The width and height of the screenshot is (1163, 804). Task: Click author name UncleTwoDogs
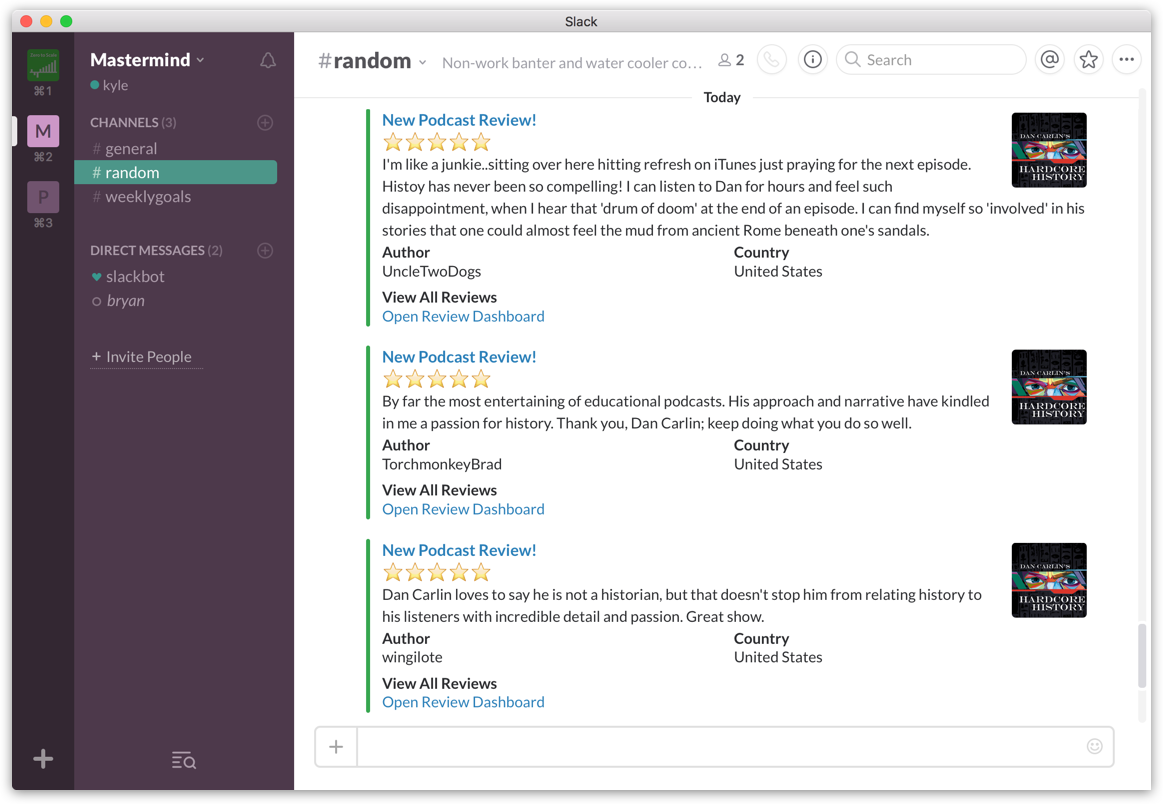tap(432, 271)
